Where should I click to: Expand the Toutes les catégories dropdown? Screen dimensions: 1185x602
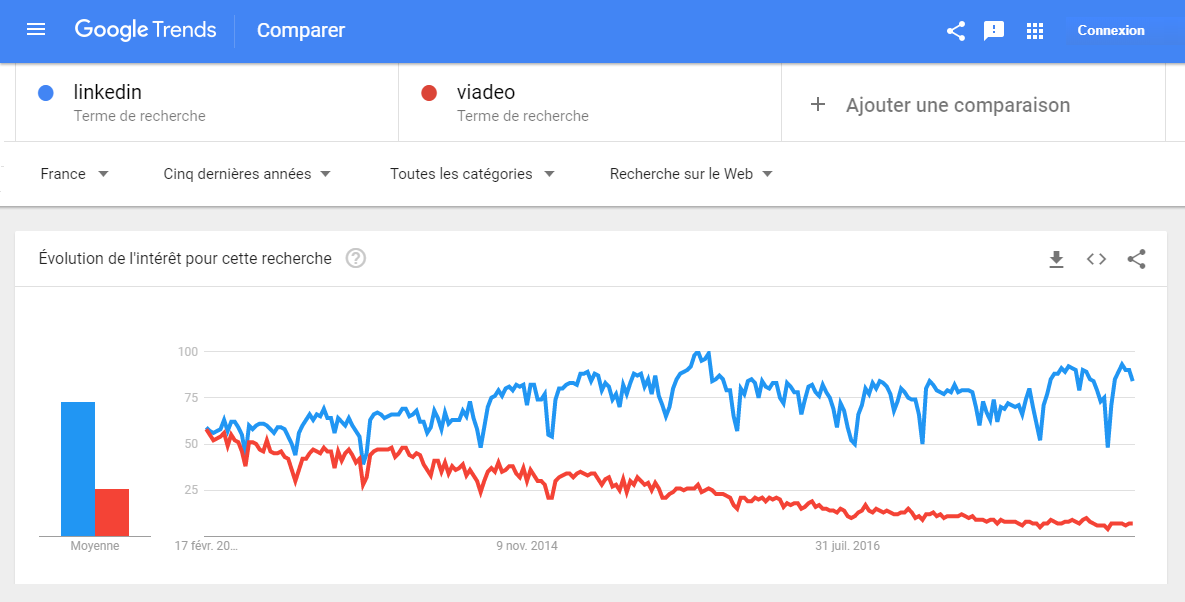tap(472, 174)
